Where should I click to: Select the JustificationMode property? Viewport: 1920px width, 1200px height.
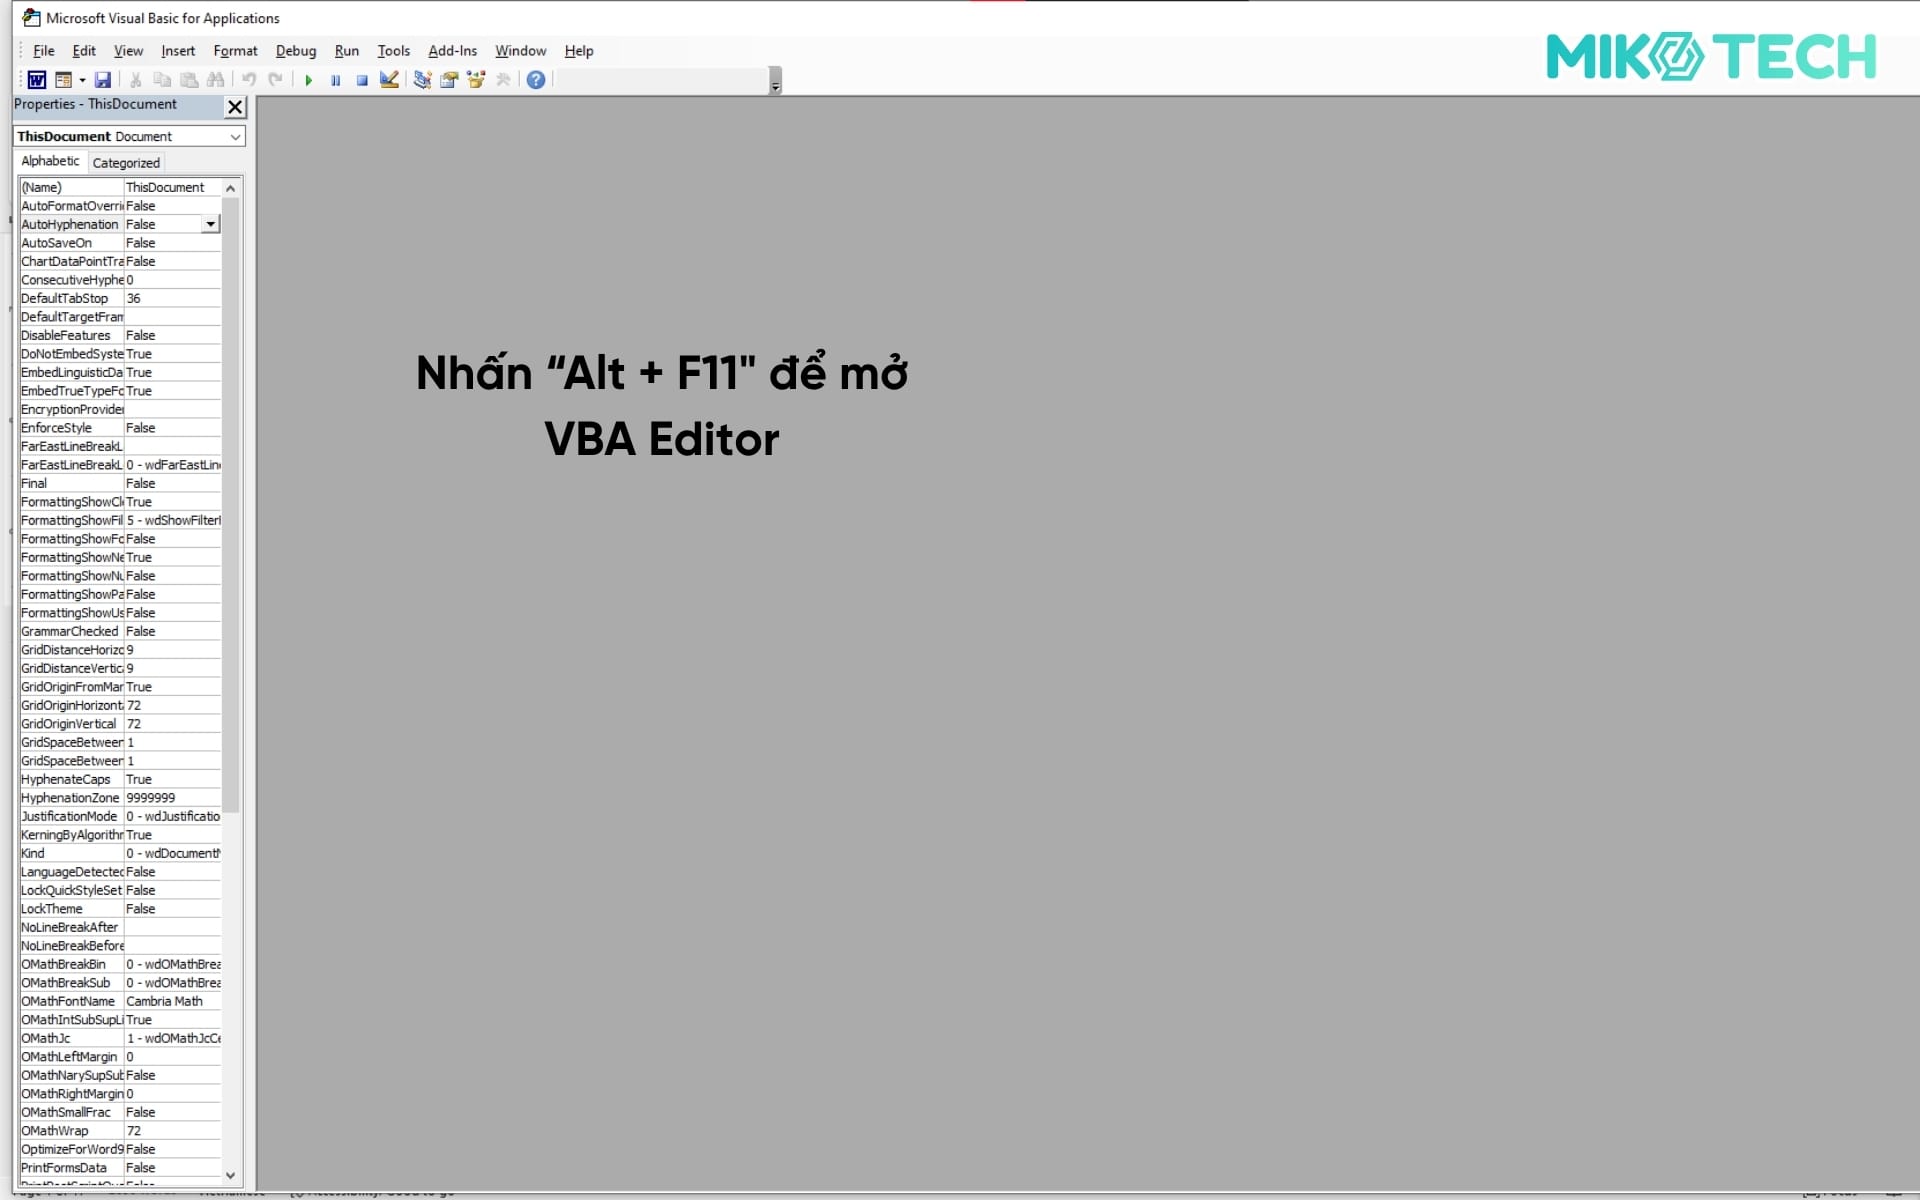point(120,817)
